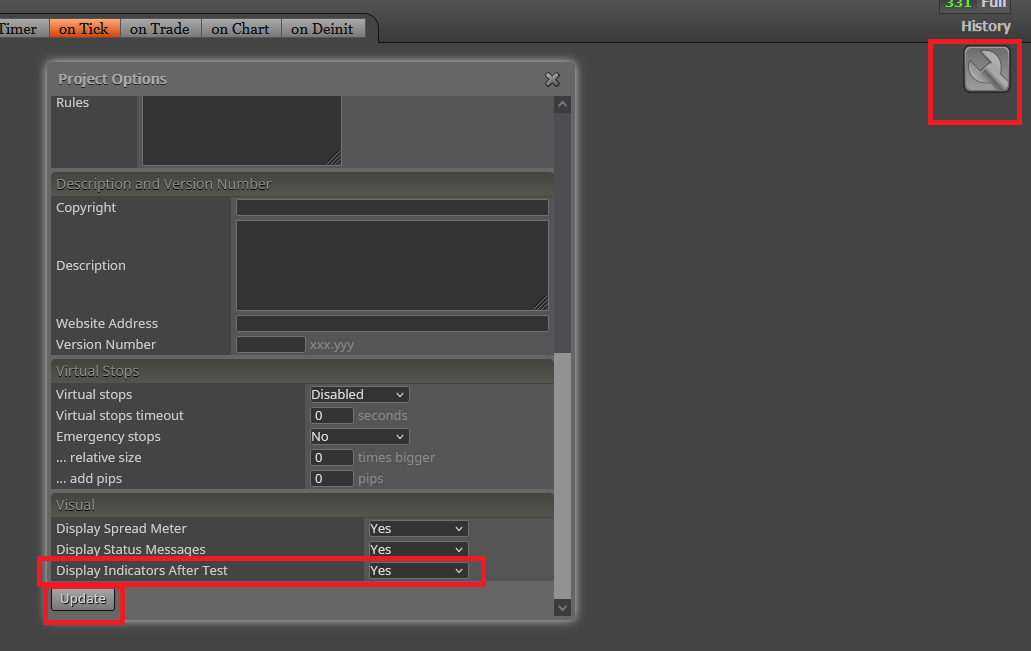
Task: Click the Full label at top right
Action: tap(994, 4)
